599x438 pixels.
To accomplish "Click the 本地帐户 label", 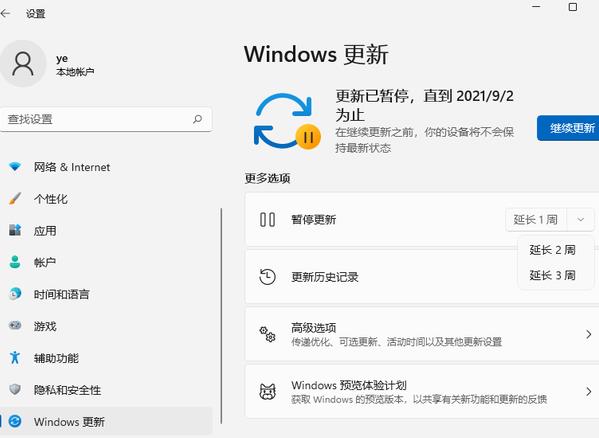I will click(x=75, y=72).
